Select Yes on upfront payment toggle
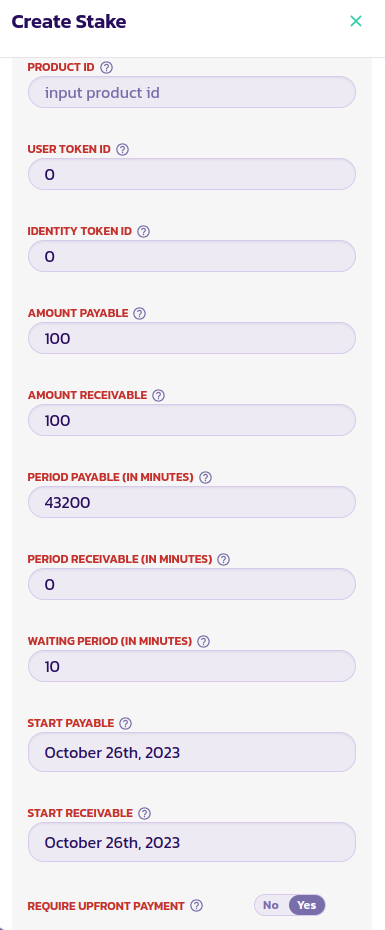Viewport: 385px width, 930px height. click(x=307, y=905)
